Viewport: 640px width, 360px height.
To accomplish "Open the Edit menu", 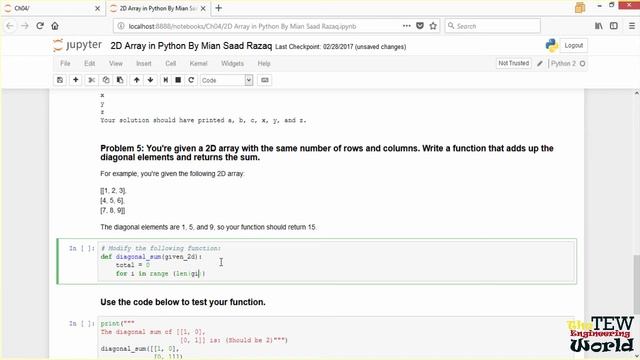I will [x=89, y=64].
